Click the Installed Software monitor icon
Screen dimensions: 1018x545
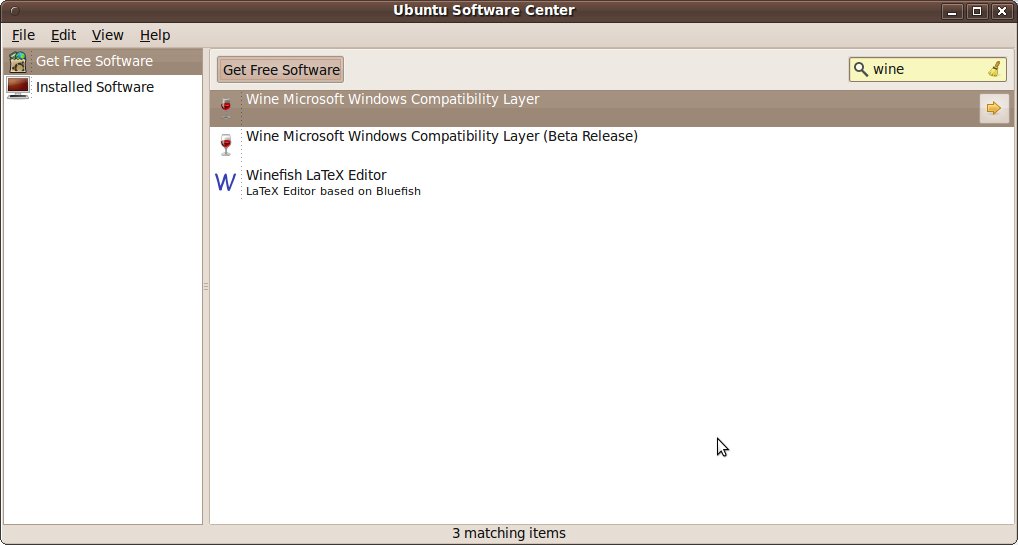tap(18, 87)
